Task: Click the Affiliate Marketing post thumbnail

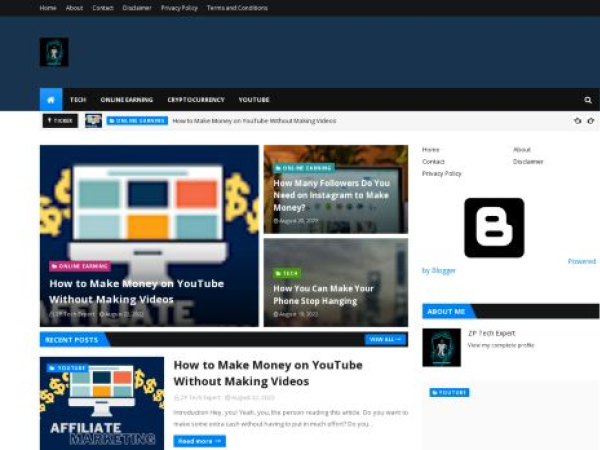Action: [102, 403]
